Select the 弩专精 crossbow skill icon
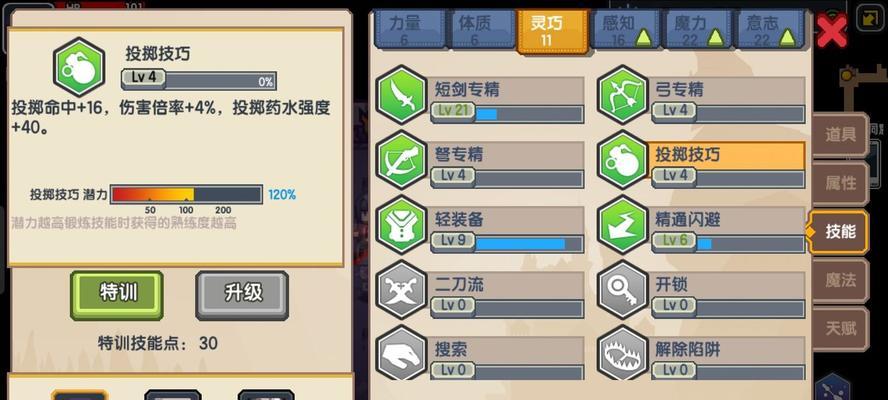The image size is (888, 400). coord(401,160)
